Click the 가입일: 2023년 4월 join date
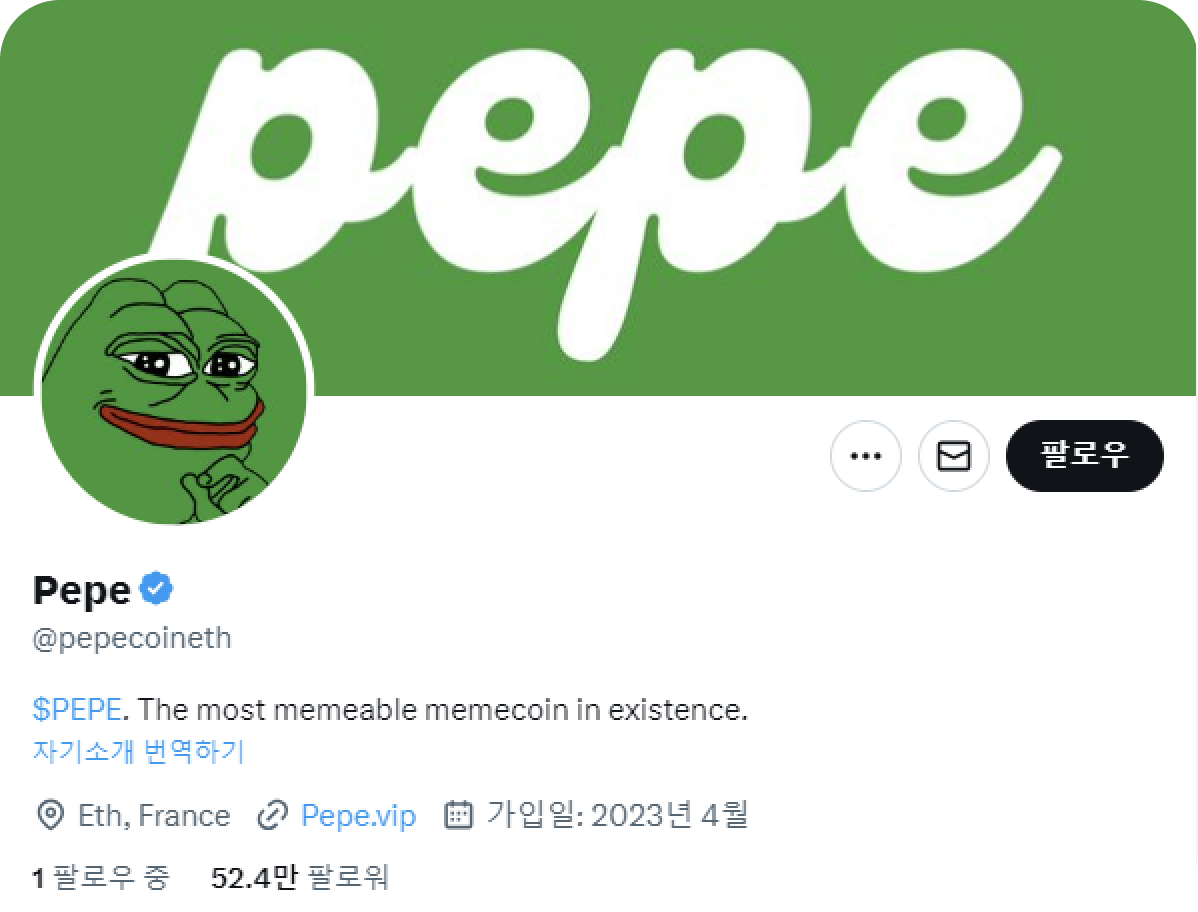 click(x=617, y=816)
